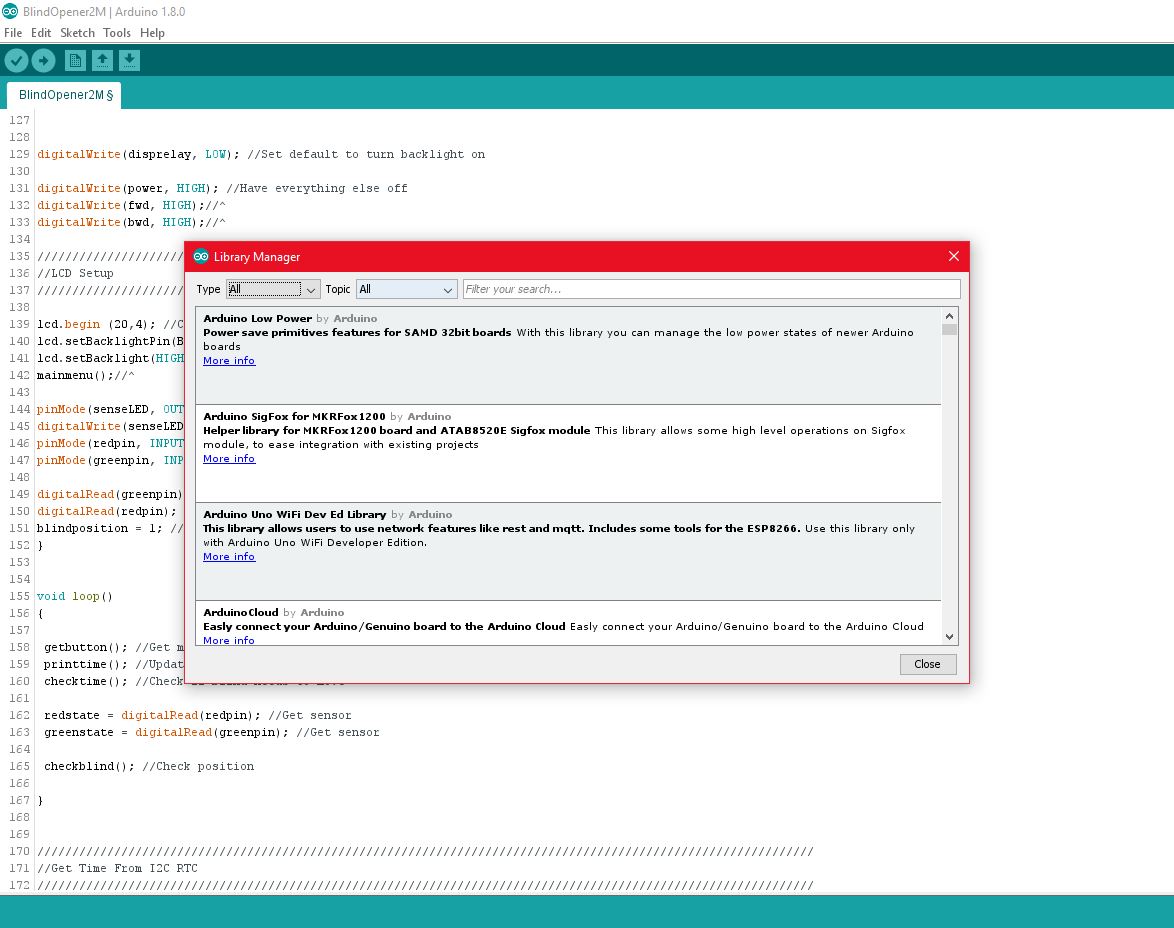
Task: Click line number 155 in the gutter
Action: (x=19, y=597)
